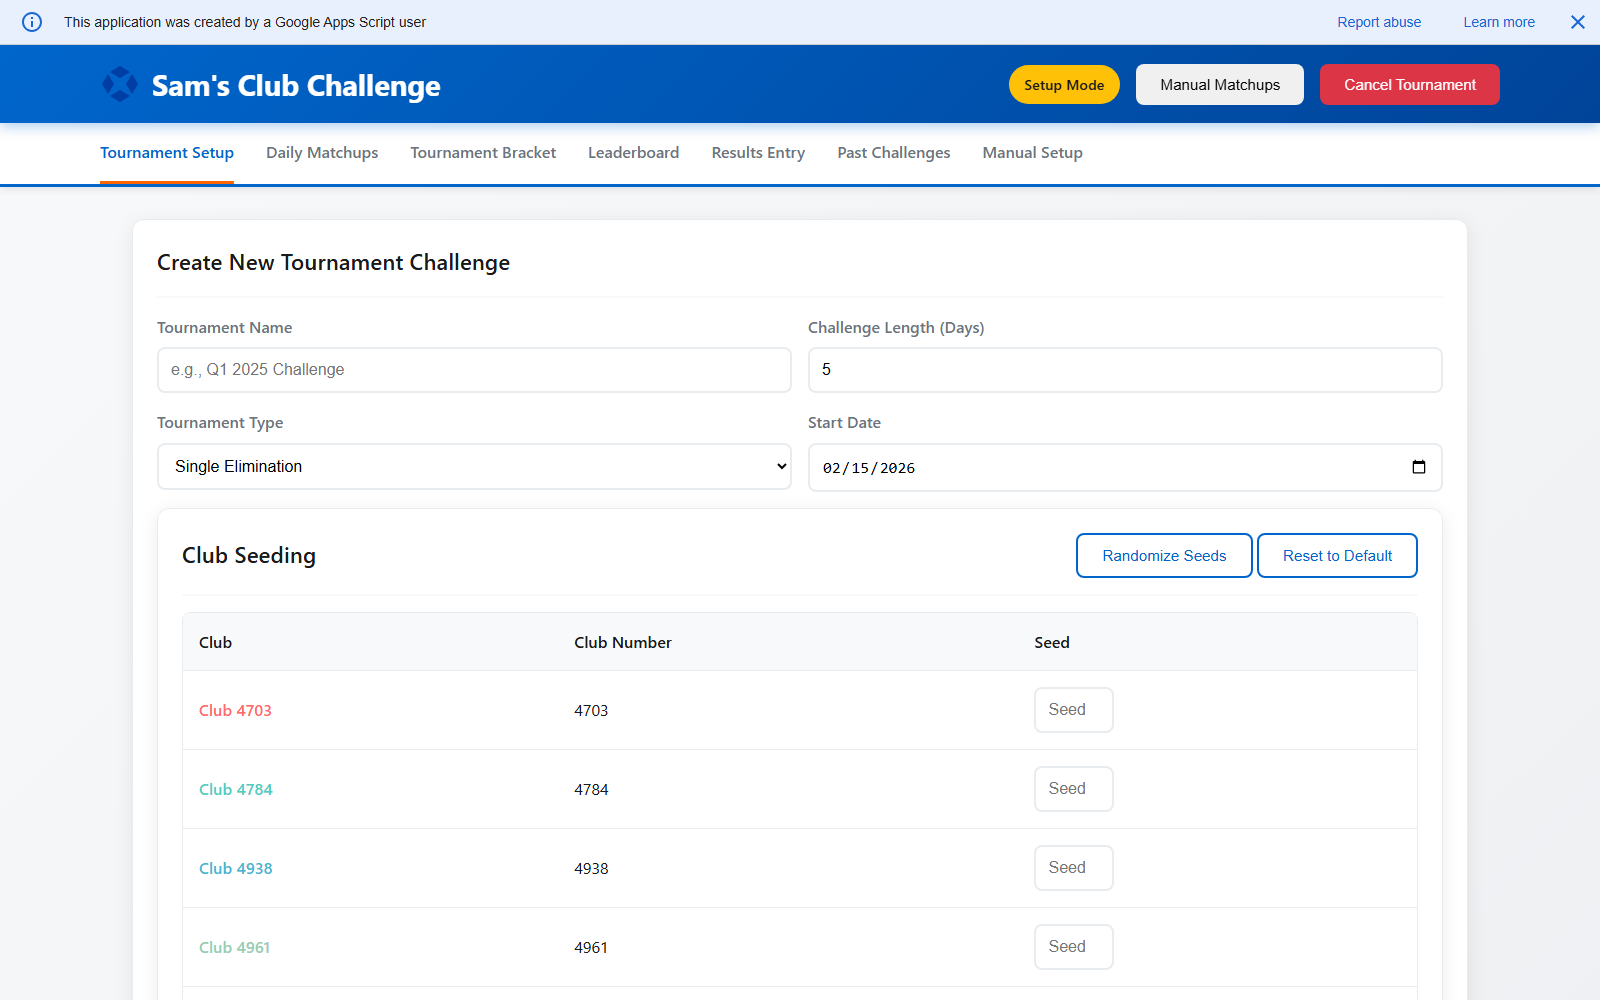Click the Sam's Club Challenge diamond logo icon
1600x1000 pixels.
tap(120, 84)
